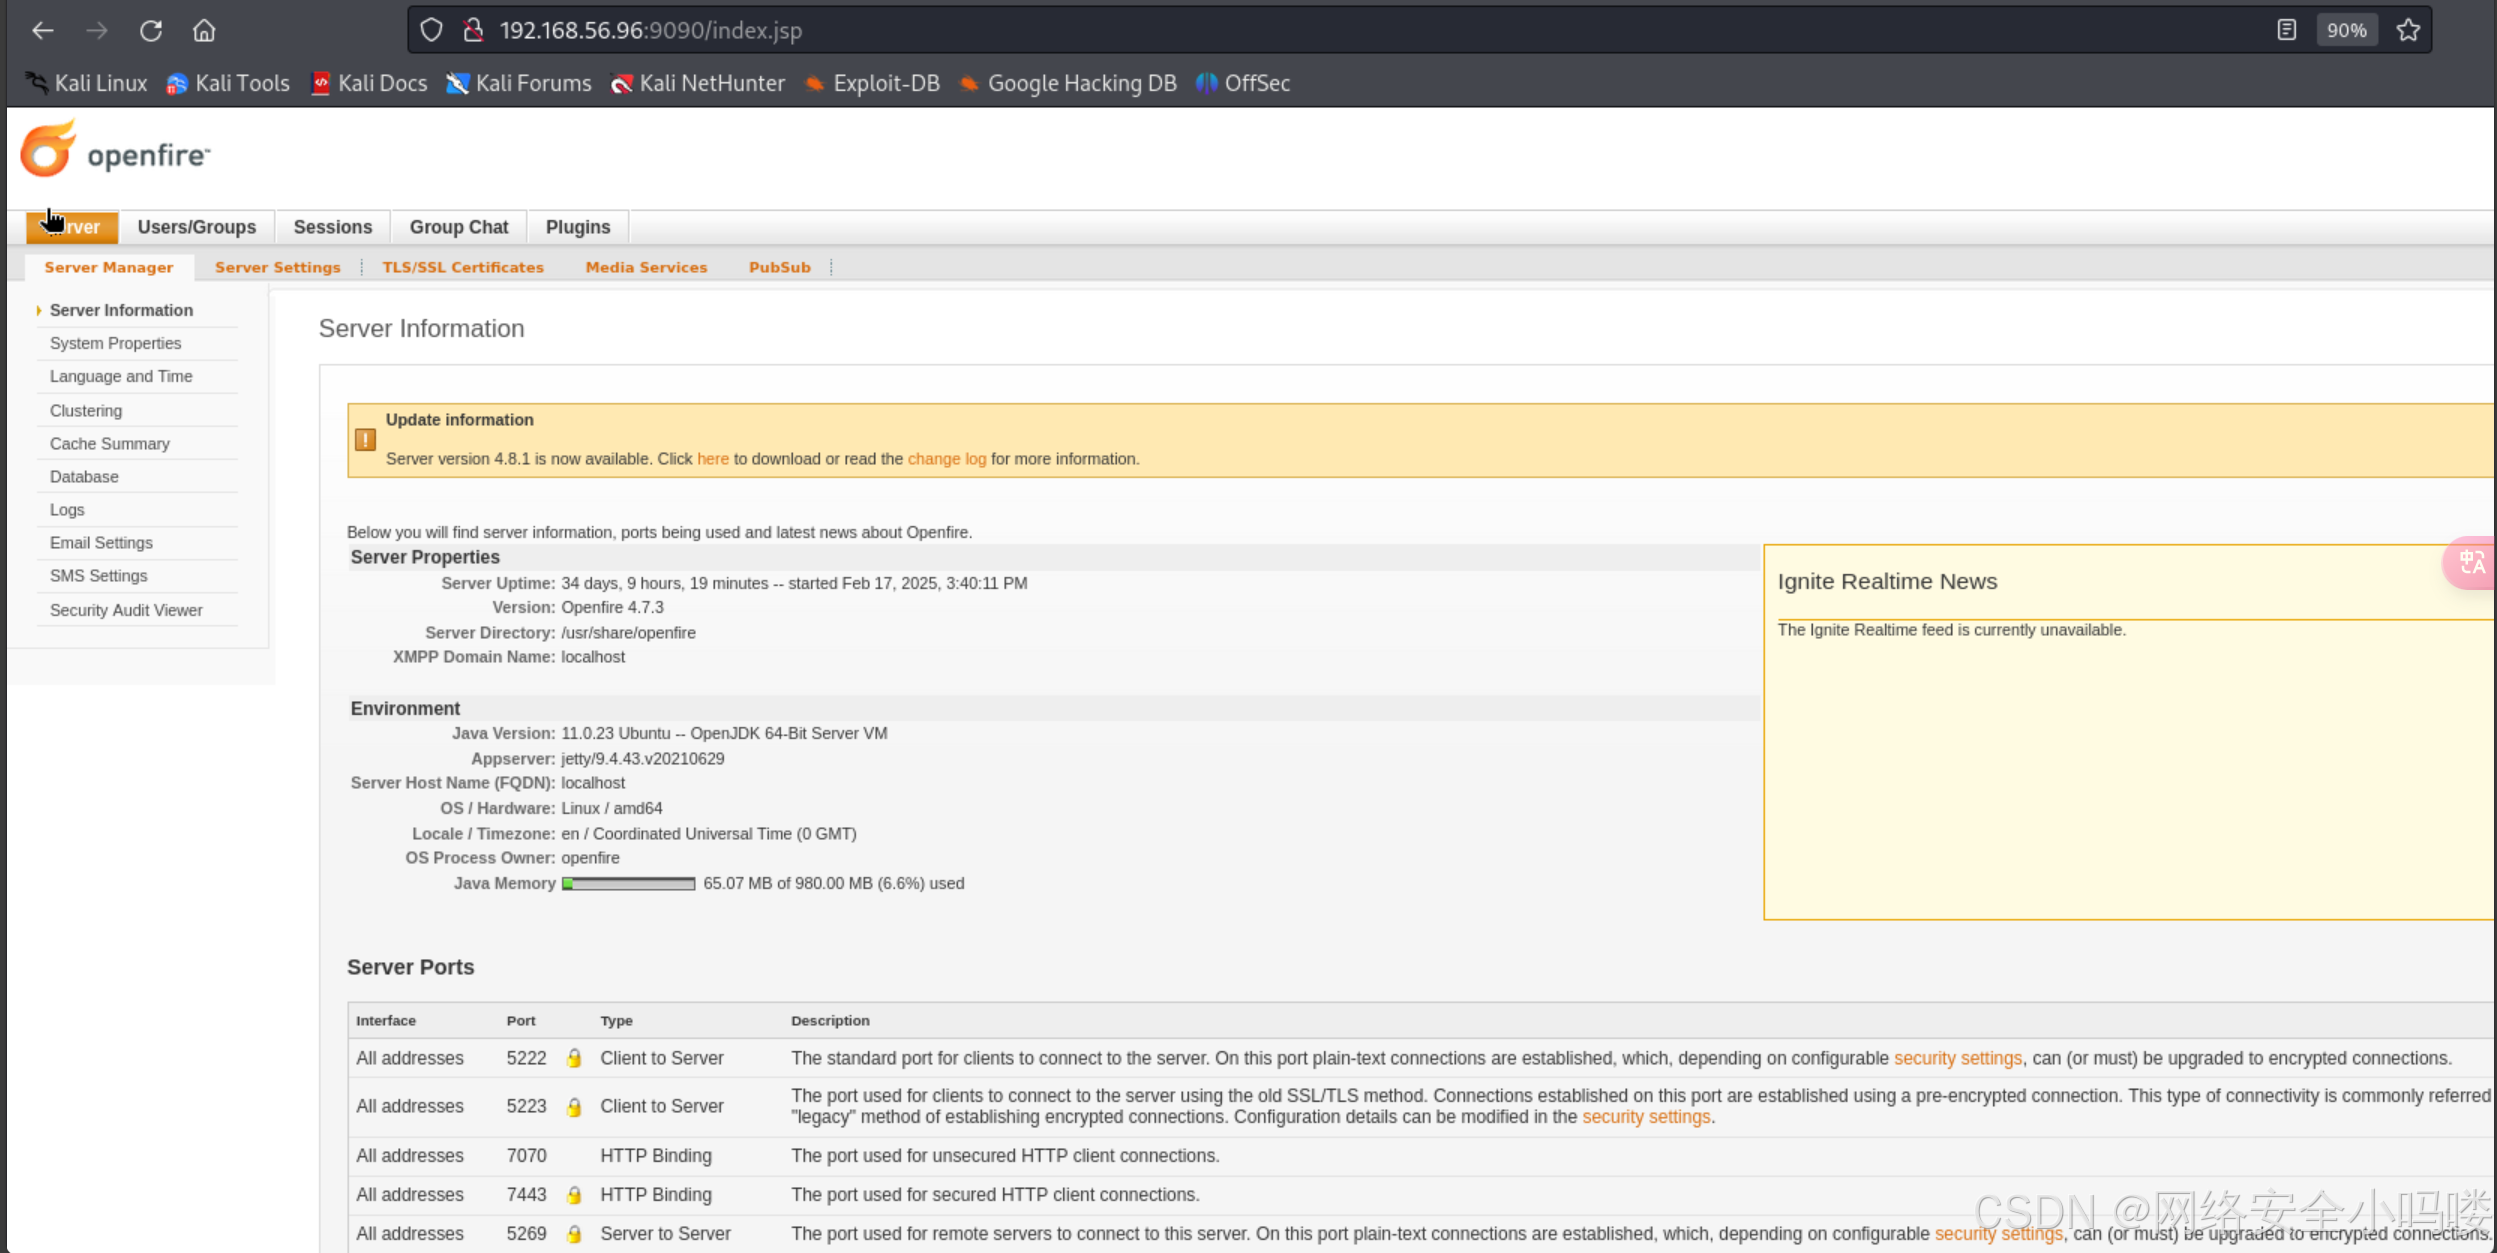Click the browser address bar URL
Viewport: 2497px width, 1253px height.
(650, 30)
